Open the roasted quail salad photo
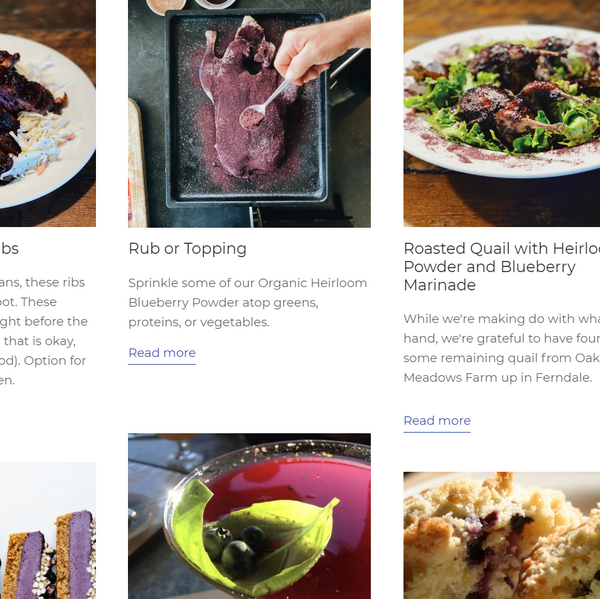 501,113
